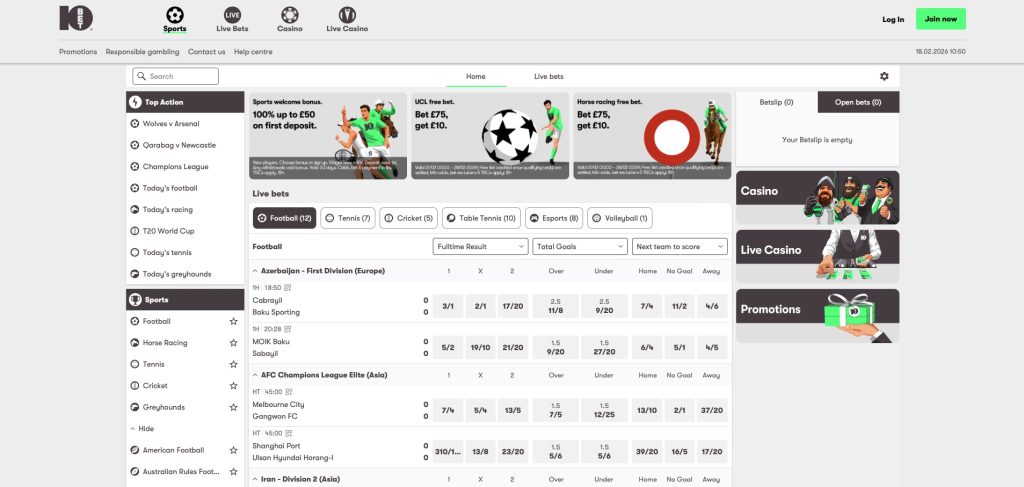Image resolution: width=1024 pixels, height=487 pixels.
Task: Click stats icon for Shanghai Port match
Action: [288, 433]
